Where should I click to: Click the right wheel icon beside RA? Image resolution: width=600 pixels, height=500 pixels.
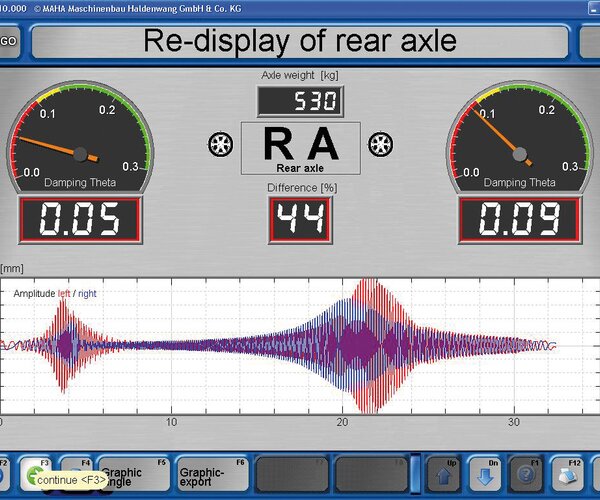pos(378,143)
